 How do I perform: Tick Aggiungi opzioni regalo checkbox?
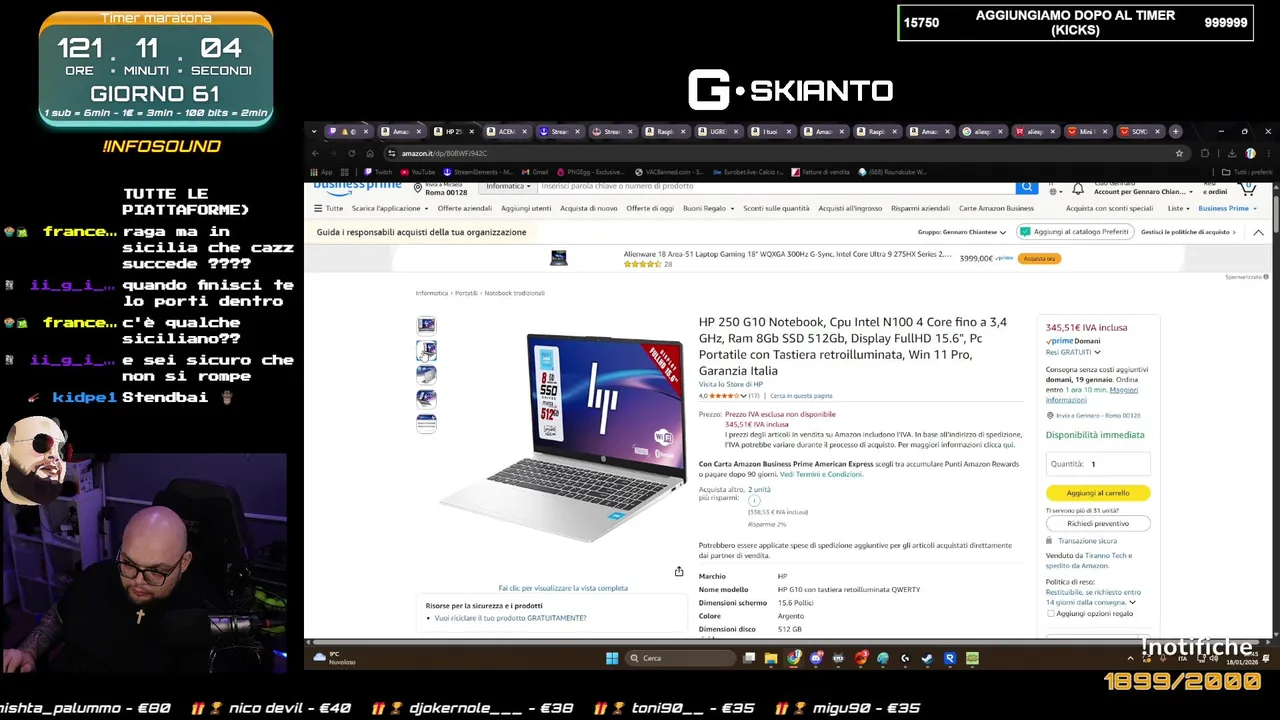[x=1050, y=613]
